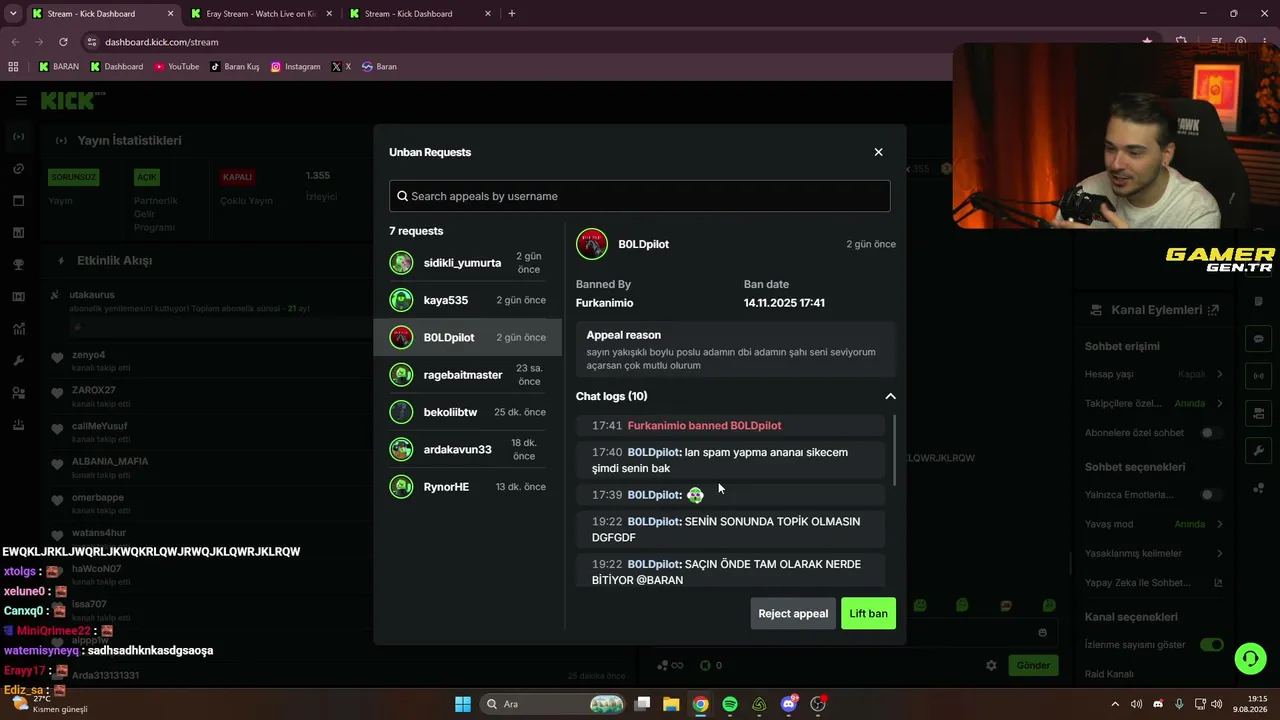
Task: Click the Gönder send button
Action: (1033, 665)
